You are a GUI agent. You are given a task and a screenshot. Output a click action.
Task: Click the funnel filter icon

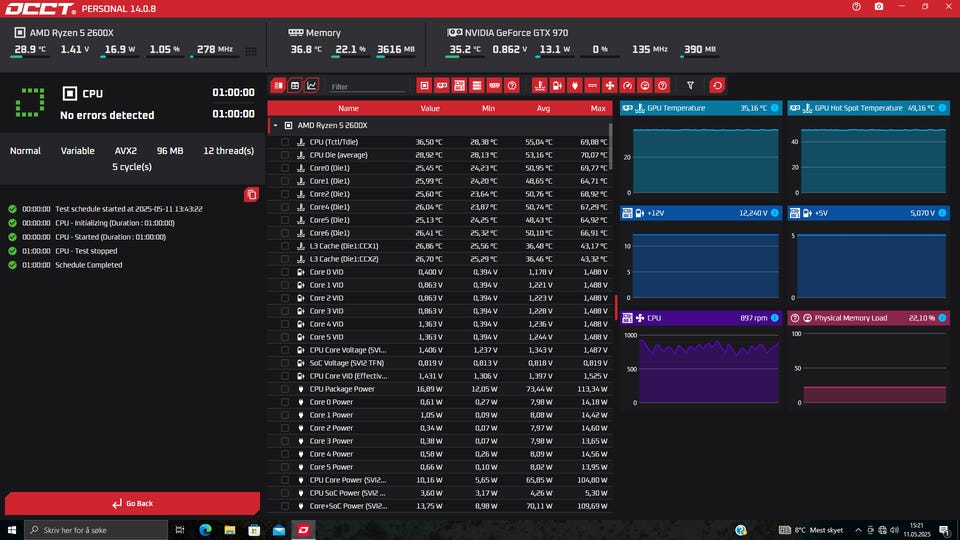[x=690, y=86]
